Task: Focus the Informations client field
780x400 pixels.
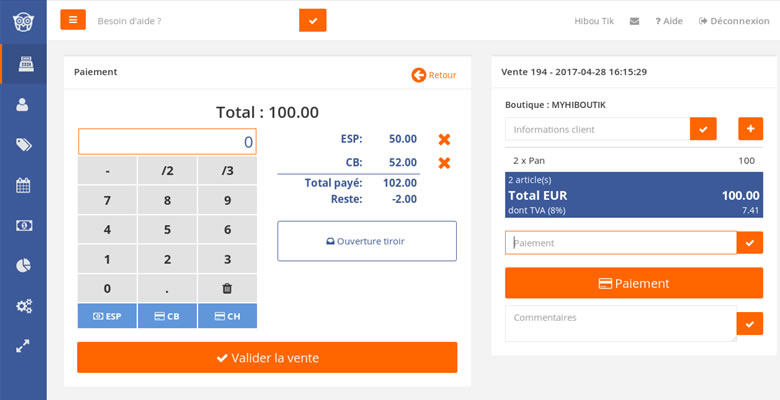Action: [x=597, y=129]
